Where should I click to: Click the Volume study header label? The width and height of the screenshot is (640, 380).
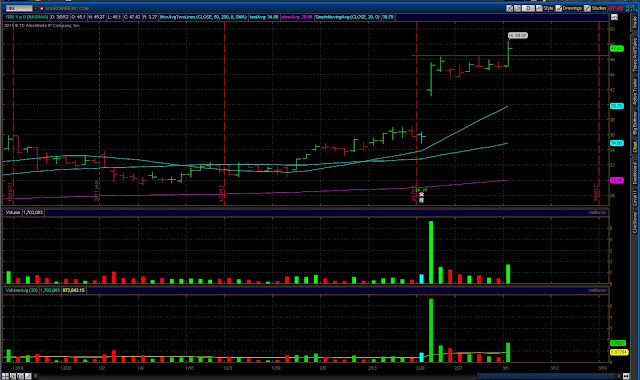pyautogui.click(x=13, y=212)
